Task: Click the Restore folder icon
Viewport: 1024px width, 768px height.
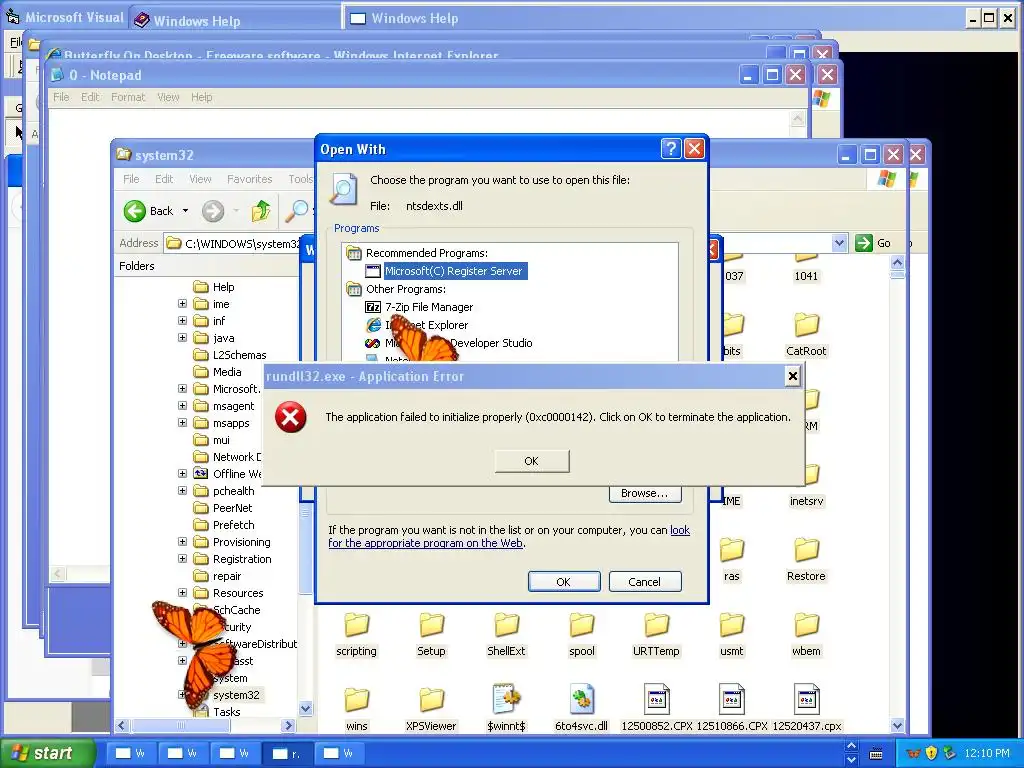Action: [x=807, y=550]
